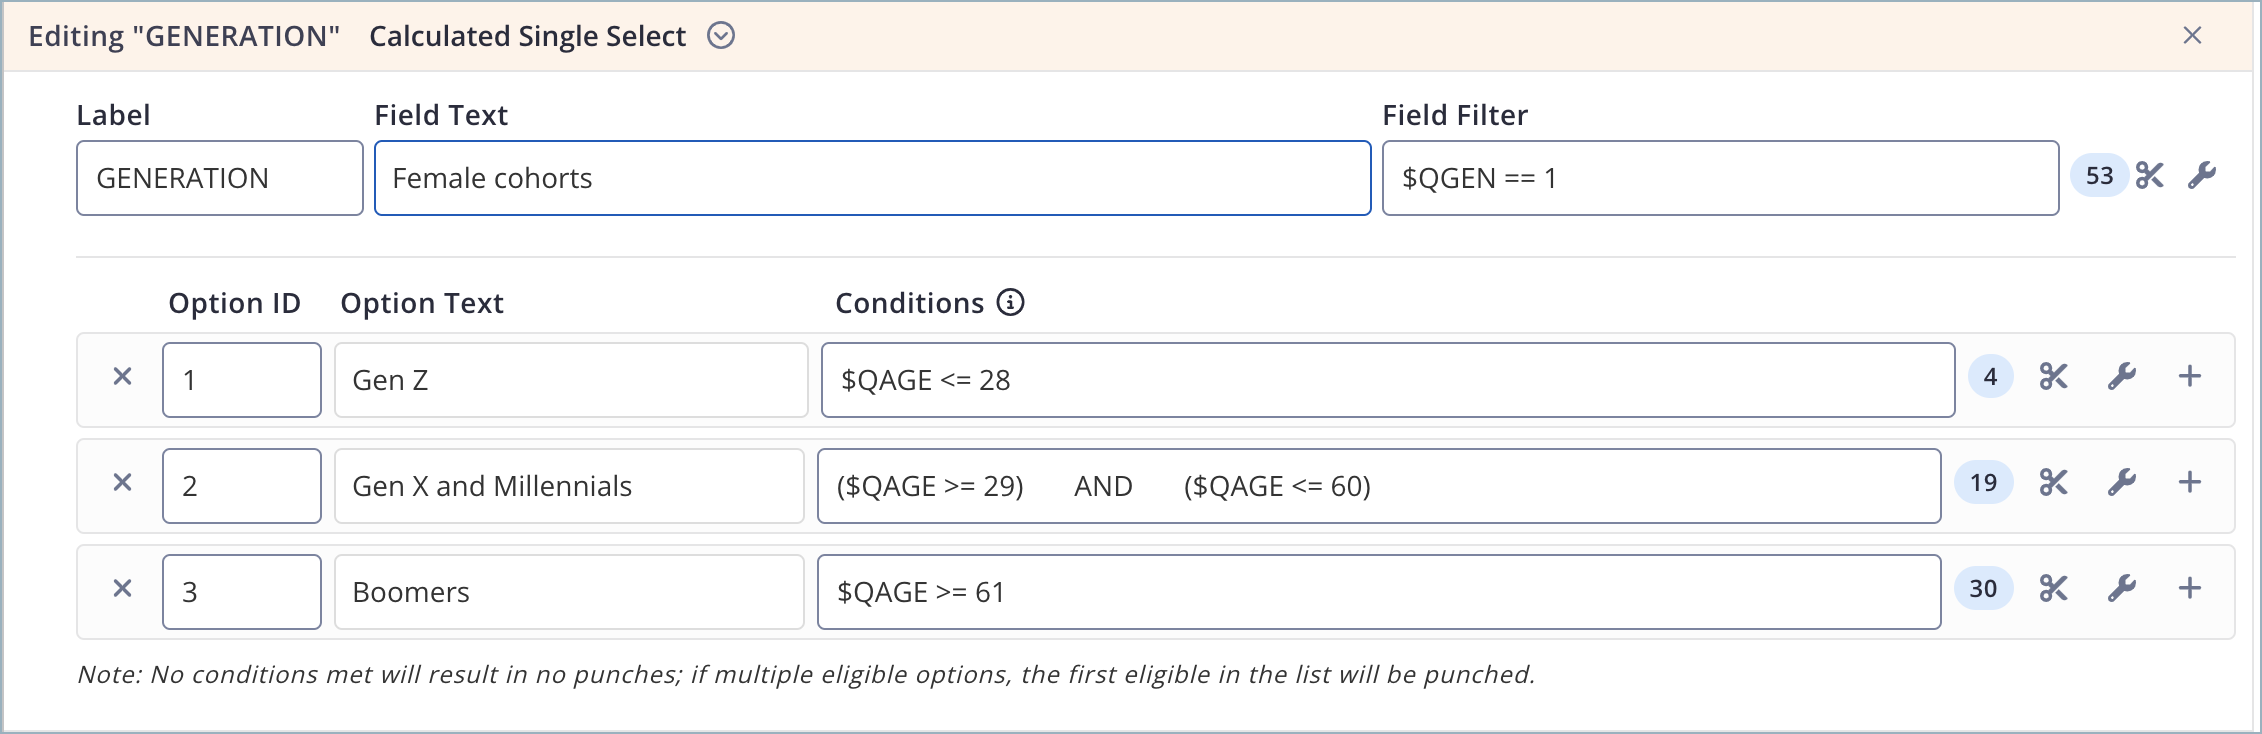
Task: Select the GENERATION label input field
Action: pos(218,177)
